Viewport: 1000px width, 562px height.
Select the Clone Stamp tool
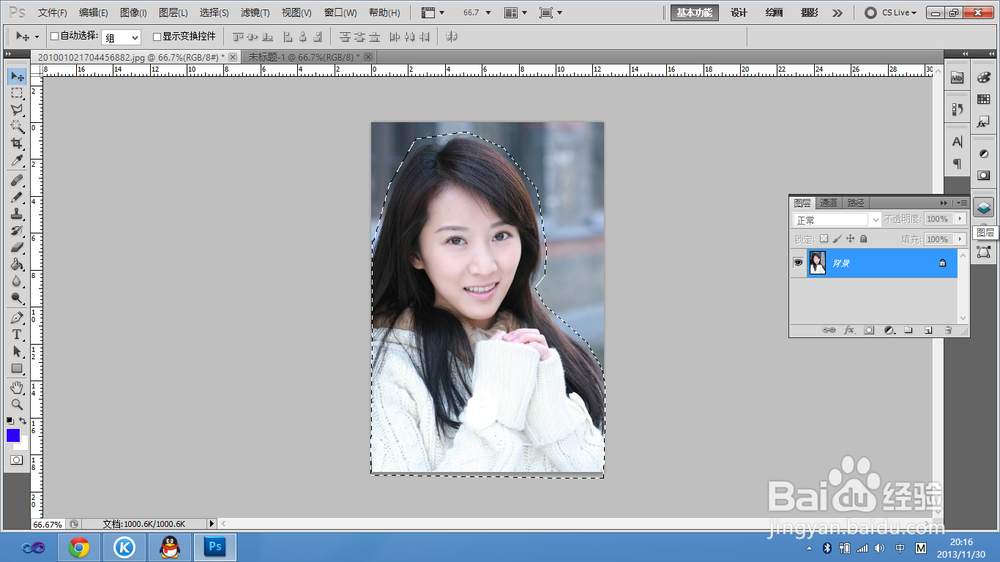pyautogui.click(x=17, y=214)
